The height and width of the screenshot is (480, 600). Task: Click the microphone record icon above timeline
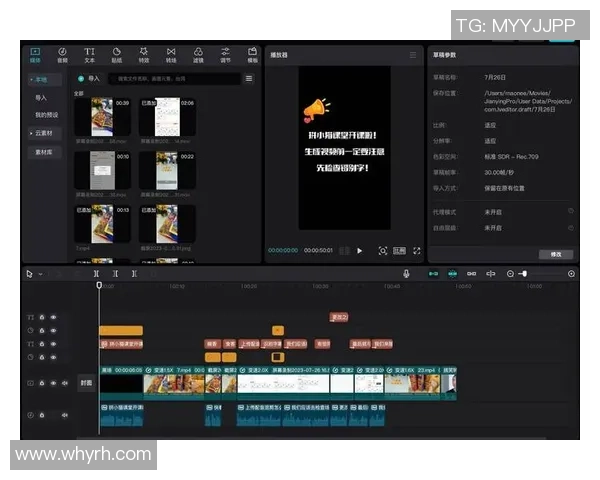(x=406, y=273)
